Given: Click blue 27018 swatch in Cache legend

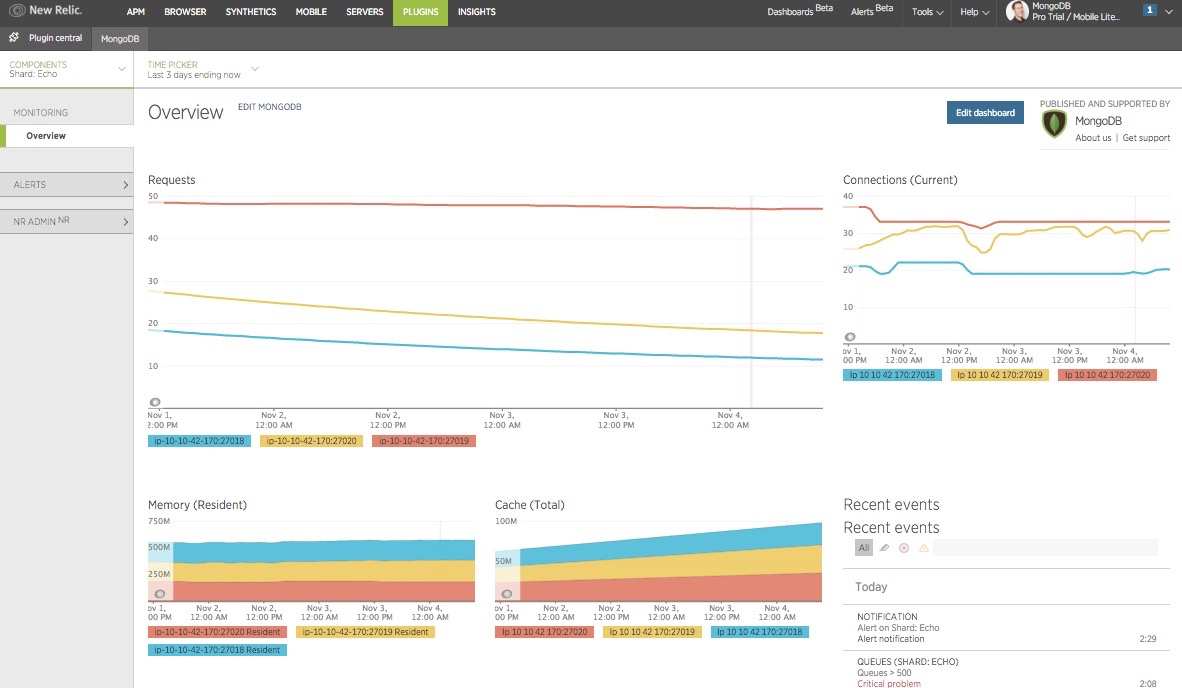Looking at the screenshot, I should click(x=759, y=632).
